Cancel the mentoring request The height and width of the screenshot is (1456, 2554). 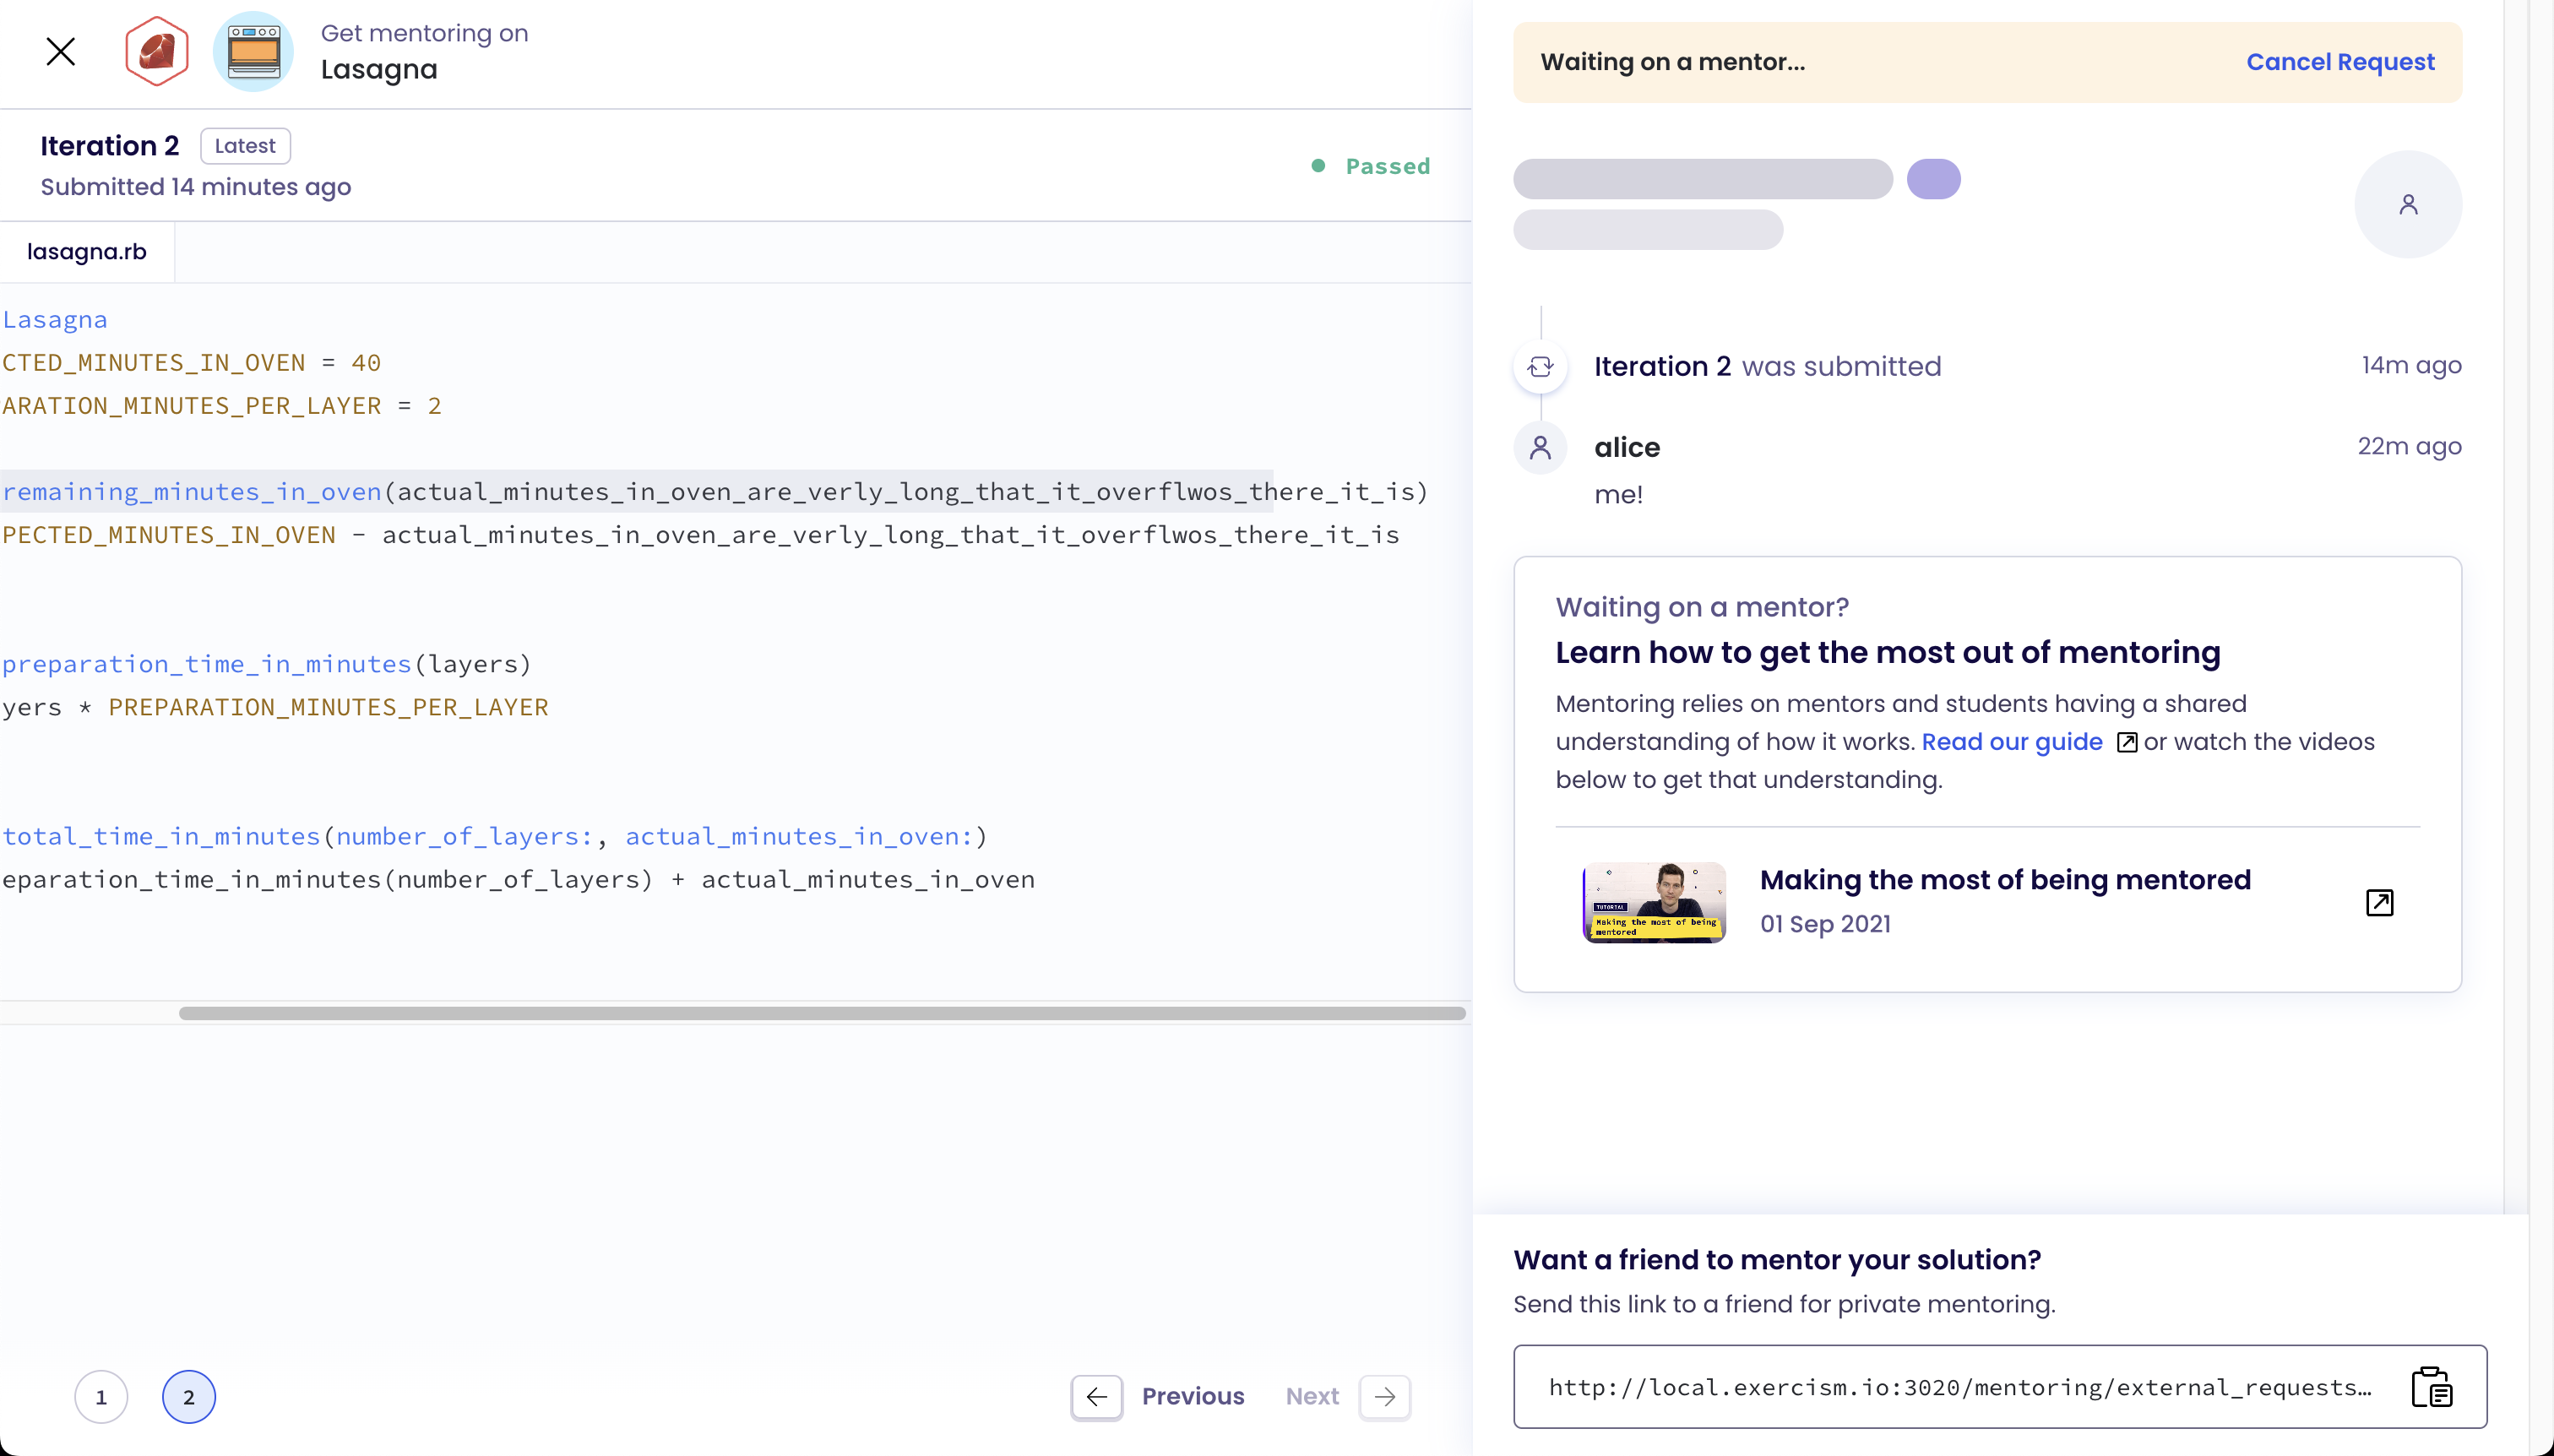pos(2340,61)
